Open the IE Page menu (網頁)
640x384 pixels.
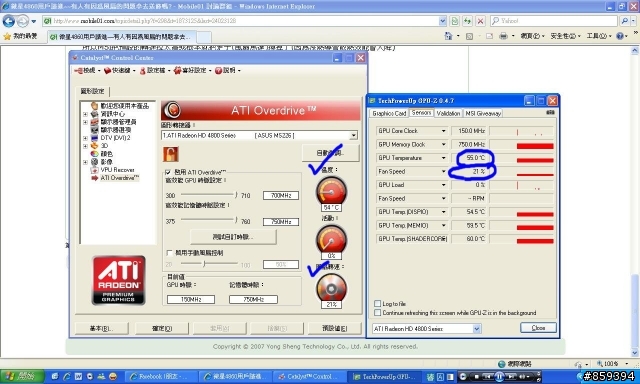[532, 36]
